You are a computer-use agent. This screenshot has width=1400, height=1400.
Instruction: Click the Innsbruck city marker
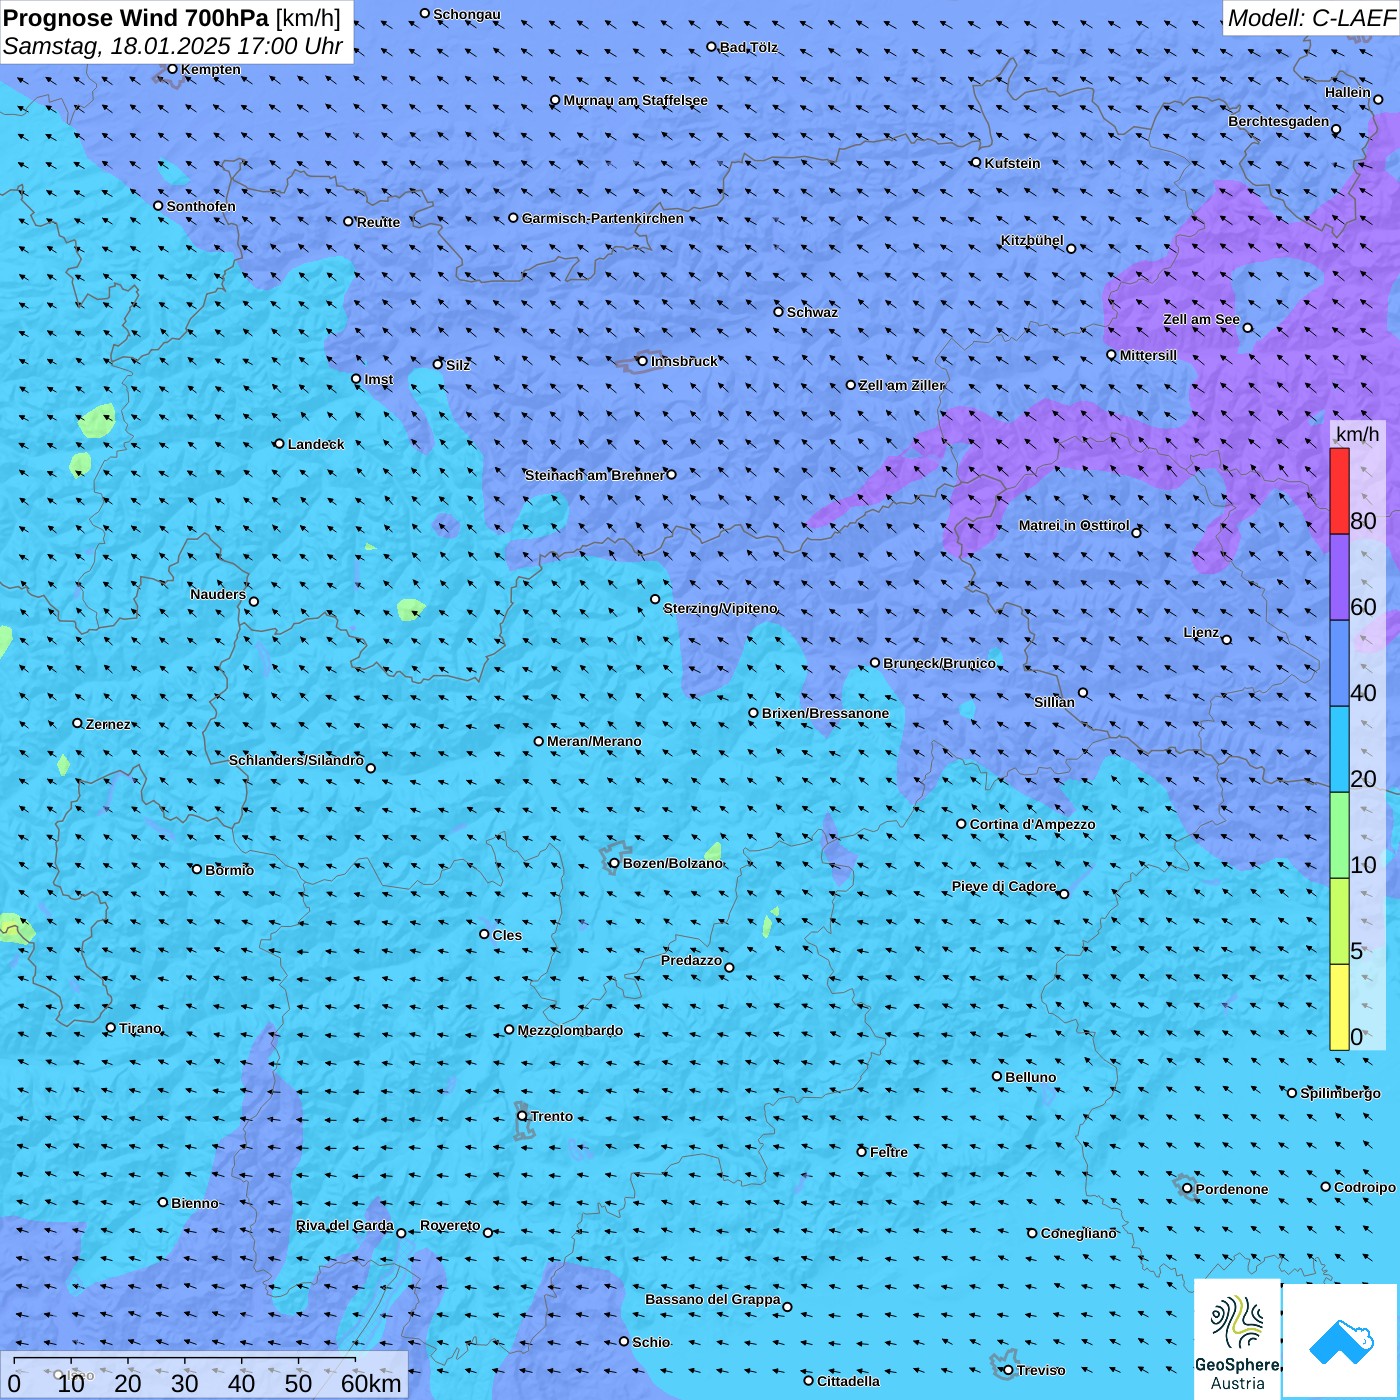click(x=642, y=361)
